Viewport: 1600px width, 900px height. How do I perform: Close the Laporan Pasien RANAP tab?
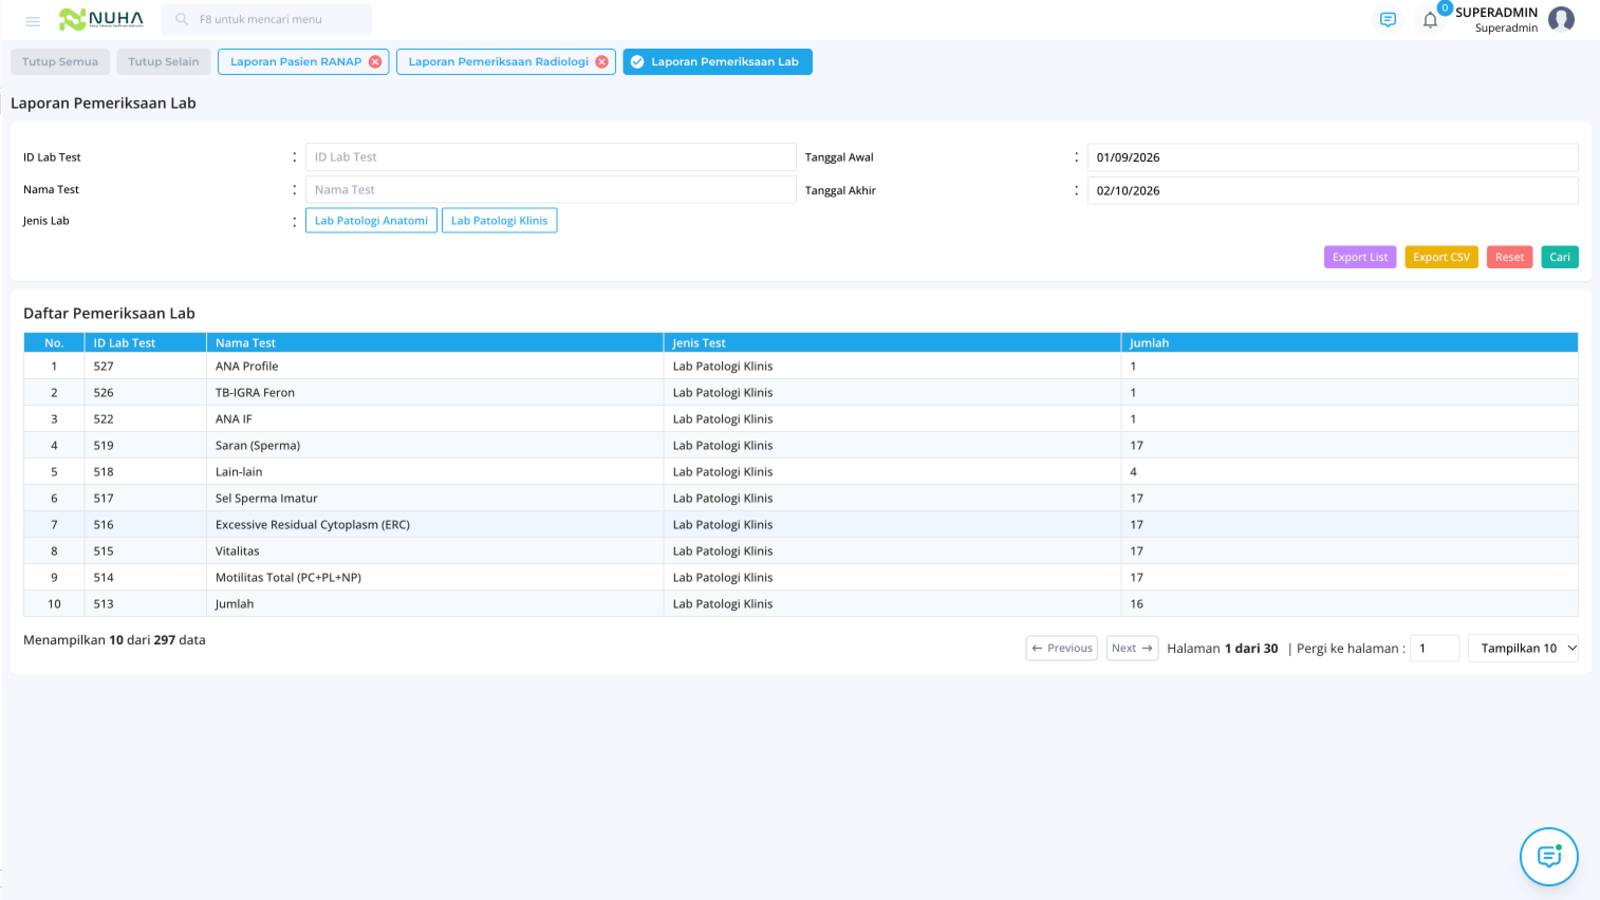pos(375,62)
